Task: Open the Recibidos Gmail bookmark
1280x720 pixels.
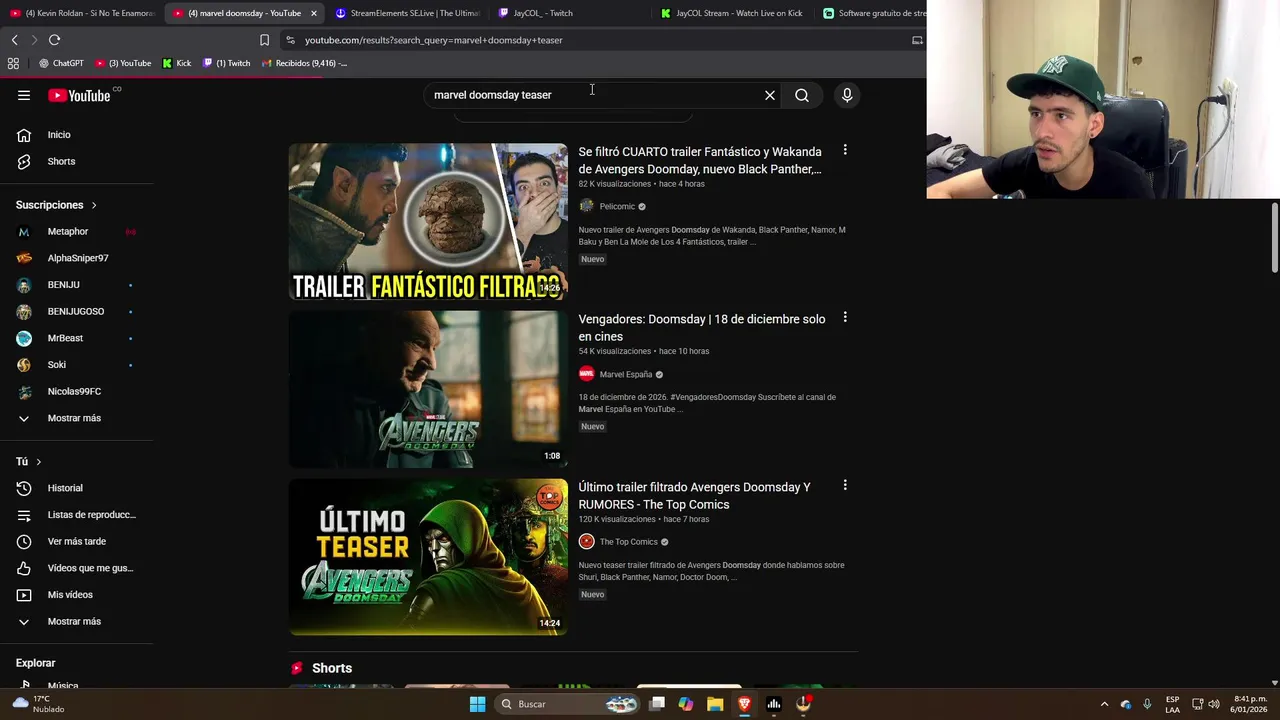Action: pos(304,63)
